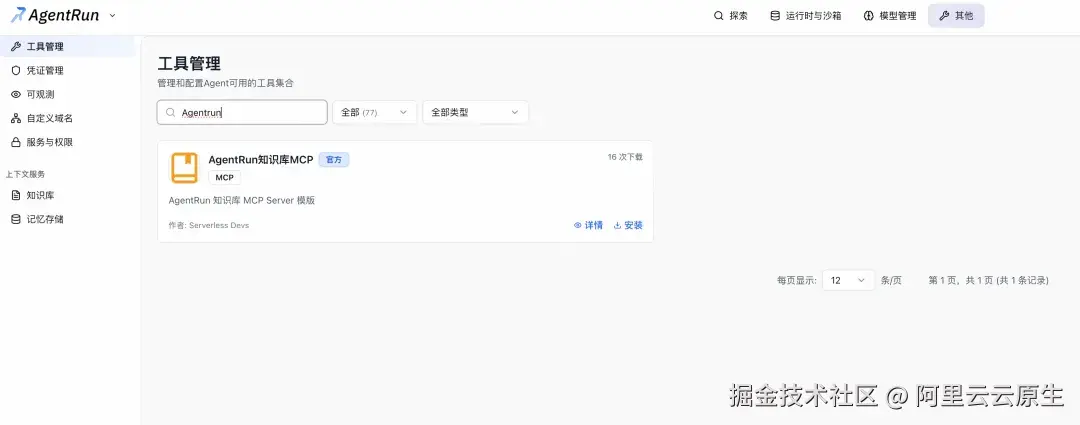Open the 12 items per page dropdown
Image resolution: width=1080 pixels, height=425 pixels.
(x=848, y=280)
